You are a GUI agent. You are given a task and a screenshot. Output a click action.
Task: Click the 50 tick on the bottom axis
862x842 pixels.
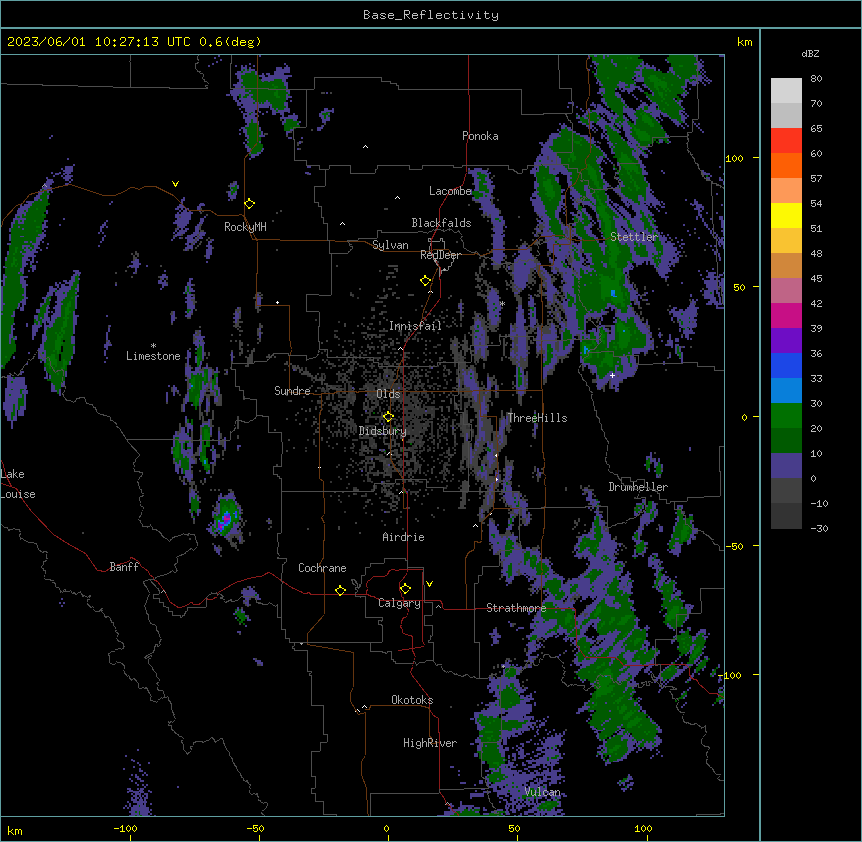pos(514,828)
